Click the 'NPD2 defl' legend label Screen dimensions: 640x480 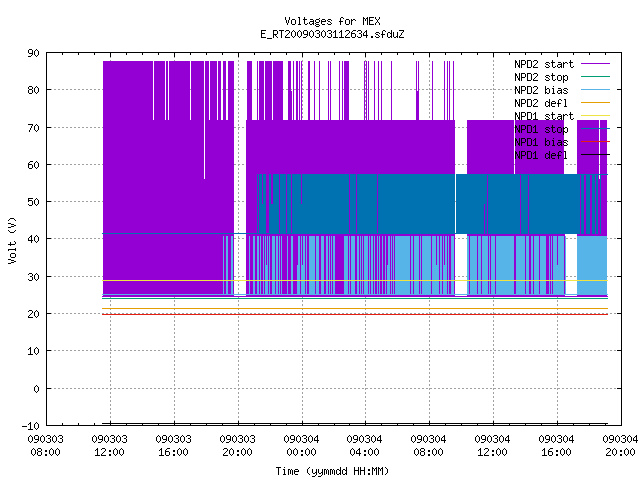pyautogui.click(x=541, y=103)
